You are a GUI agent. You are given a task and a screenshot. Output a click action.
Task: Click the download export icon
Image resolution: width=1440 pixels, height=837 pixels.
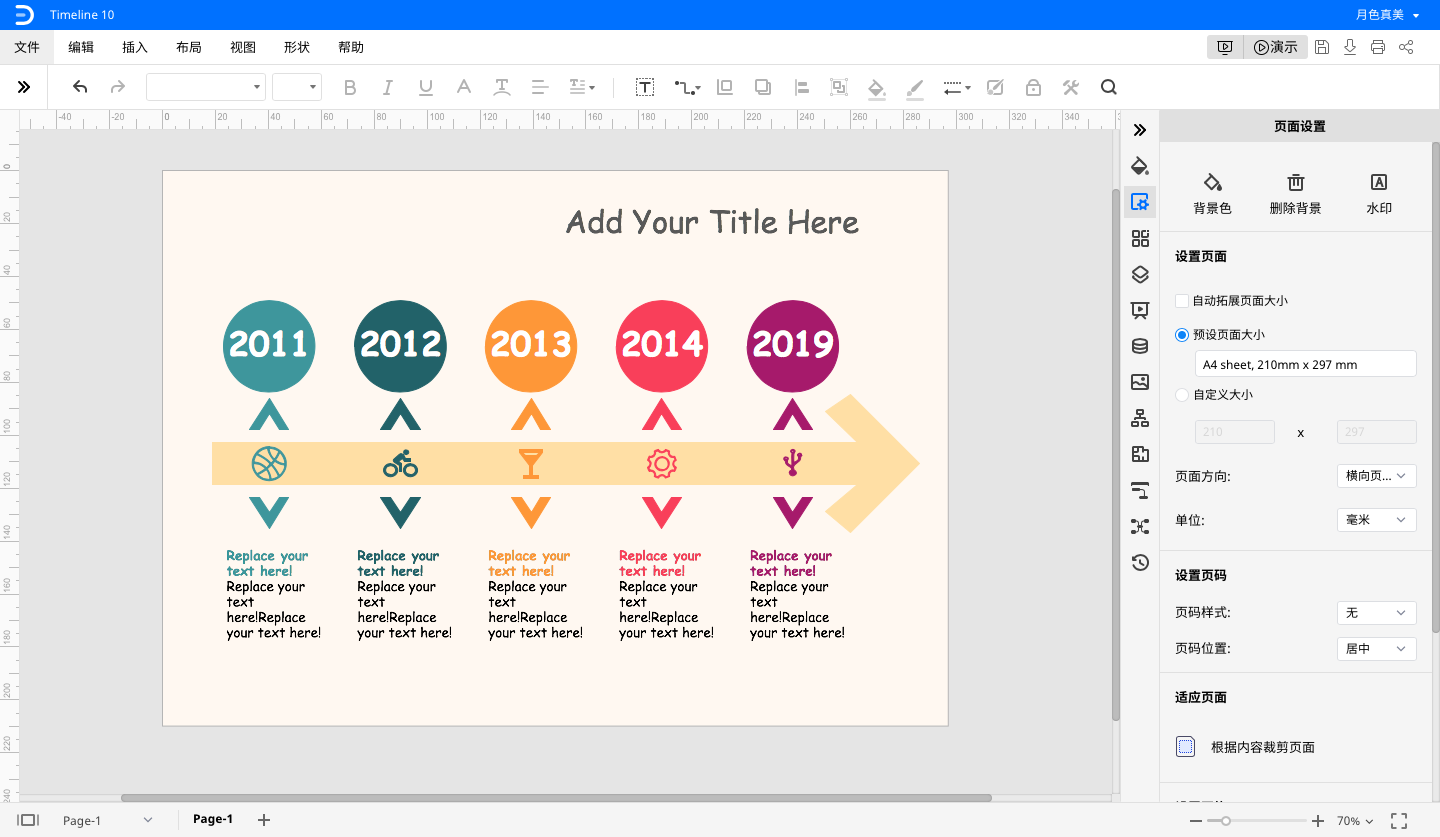click(1350, 47)
